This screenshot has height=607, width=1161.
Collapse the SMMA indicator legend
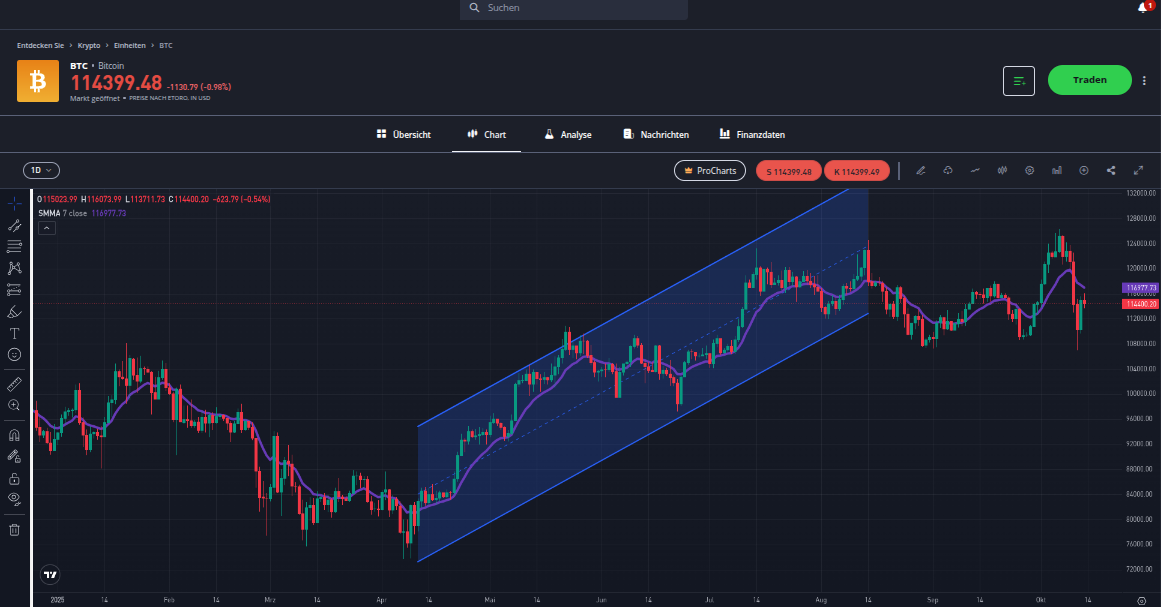(x=47, y=228)
